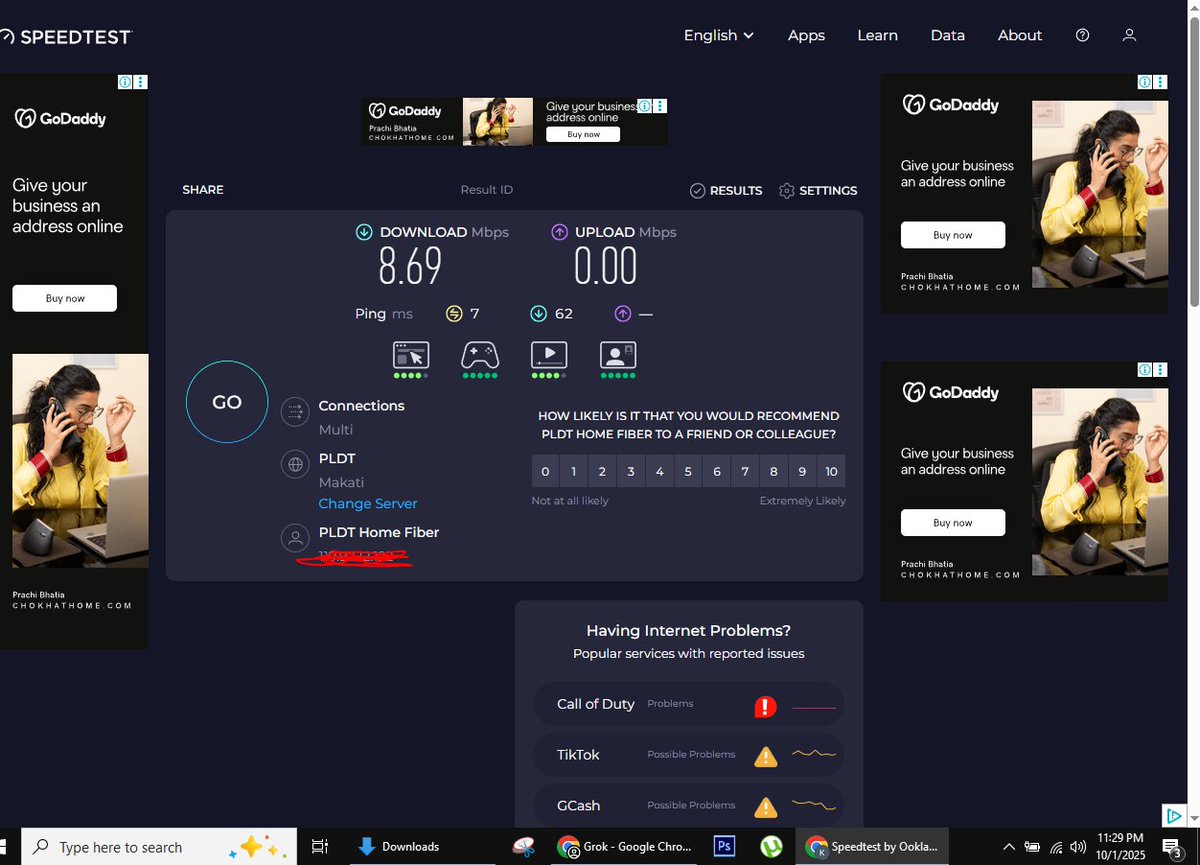1200x865 pixels.
Task: Click the globe icon next to PLDT
Action: [x=294, y=464]
